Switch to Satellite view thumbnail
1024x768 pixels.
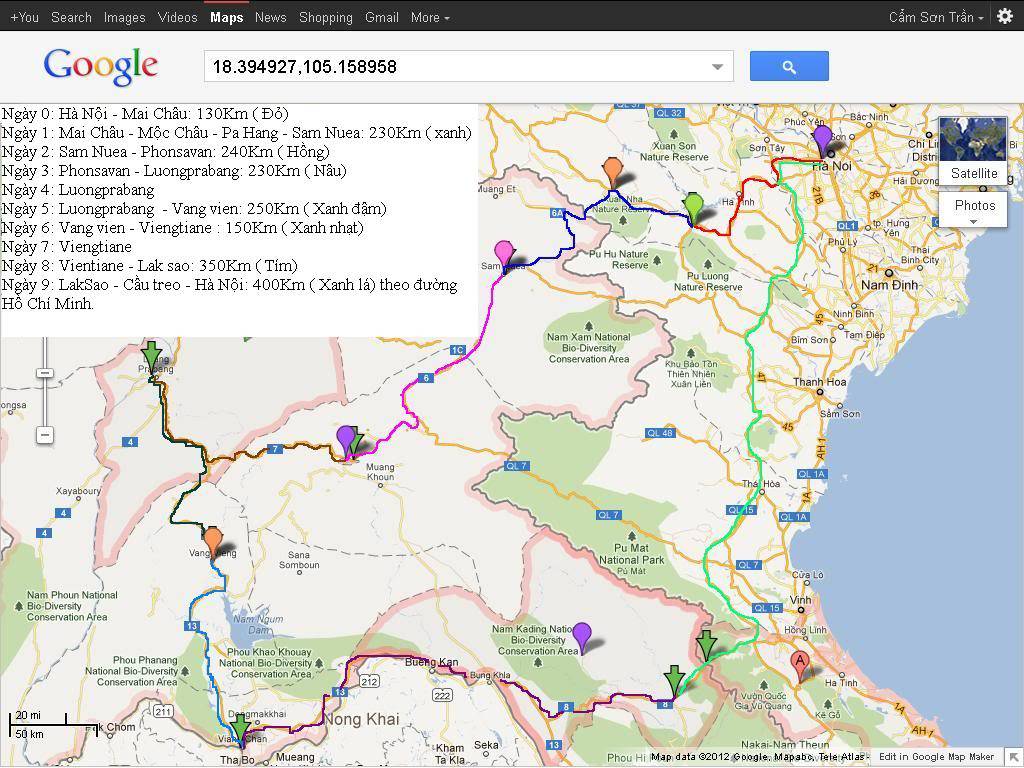(973, 150)
